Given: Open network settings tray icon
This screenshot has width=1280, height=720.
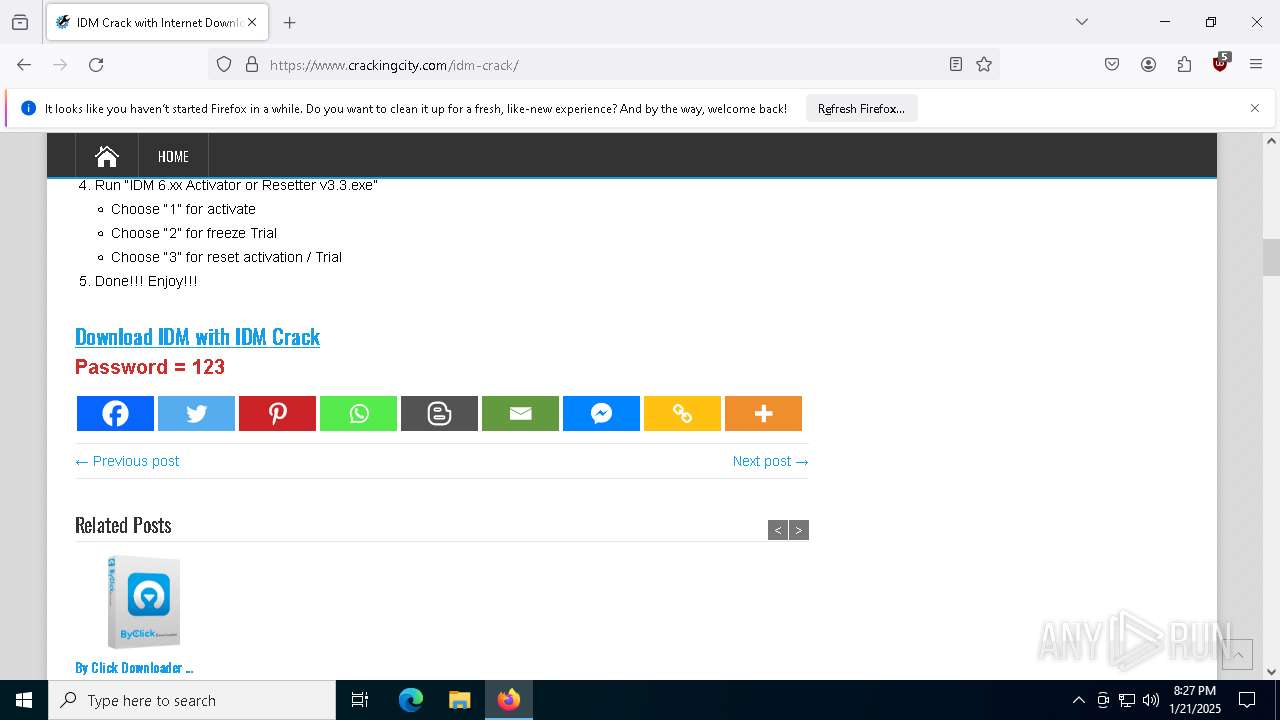Looking at the screenshot, I should click(1127, 700).
